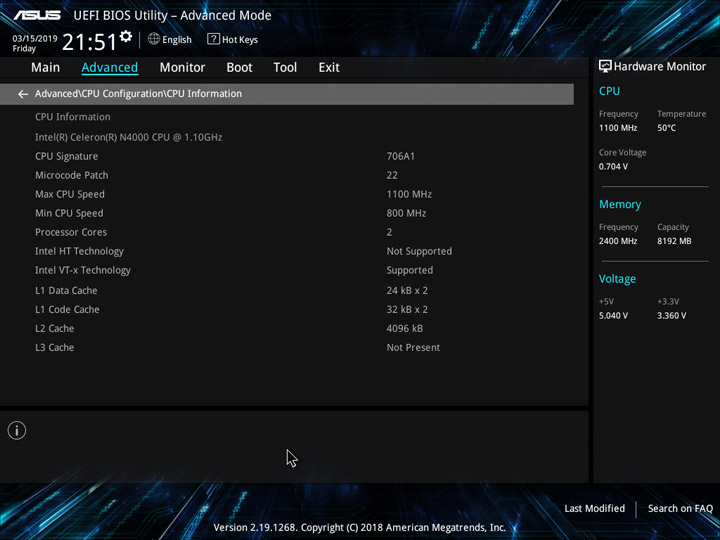Click the Not Supported value

(x=419, y=251)
